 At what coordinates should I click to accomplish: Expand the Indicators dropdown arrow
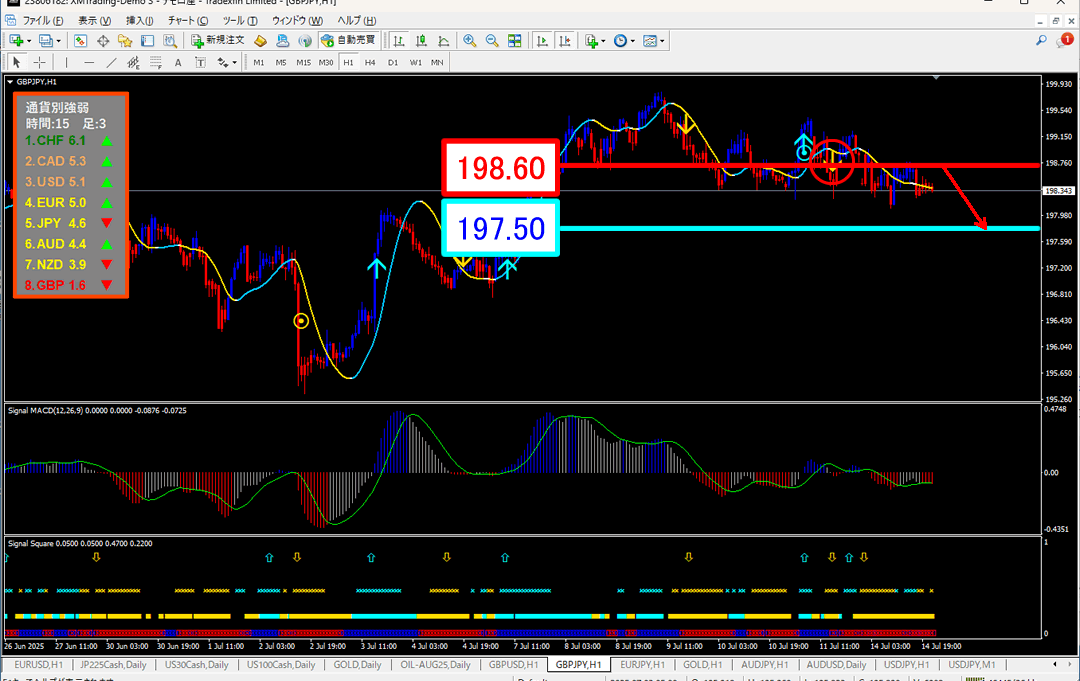point(603,41)
